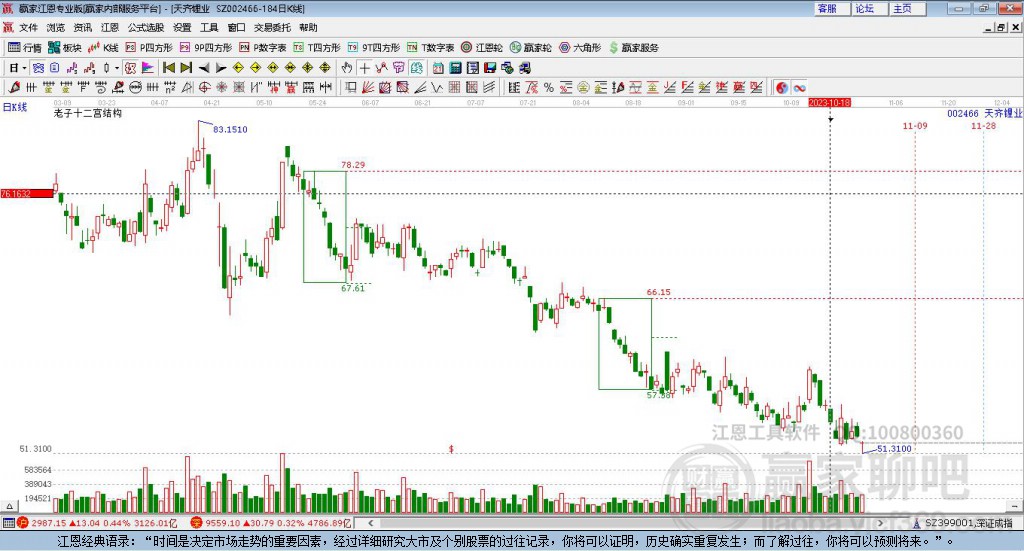Viewport: 1024px width, 551px height.
Task: Click the 002466 天齐锂业 stock label
Action: [984, 114]
